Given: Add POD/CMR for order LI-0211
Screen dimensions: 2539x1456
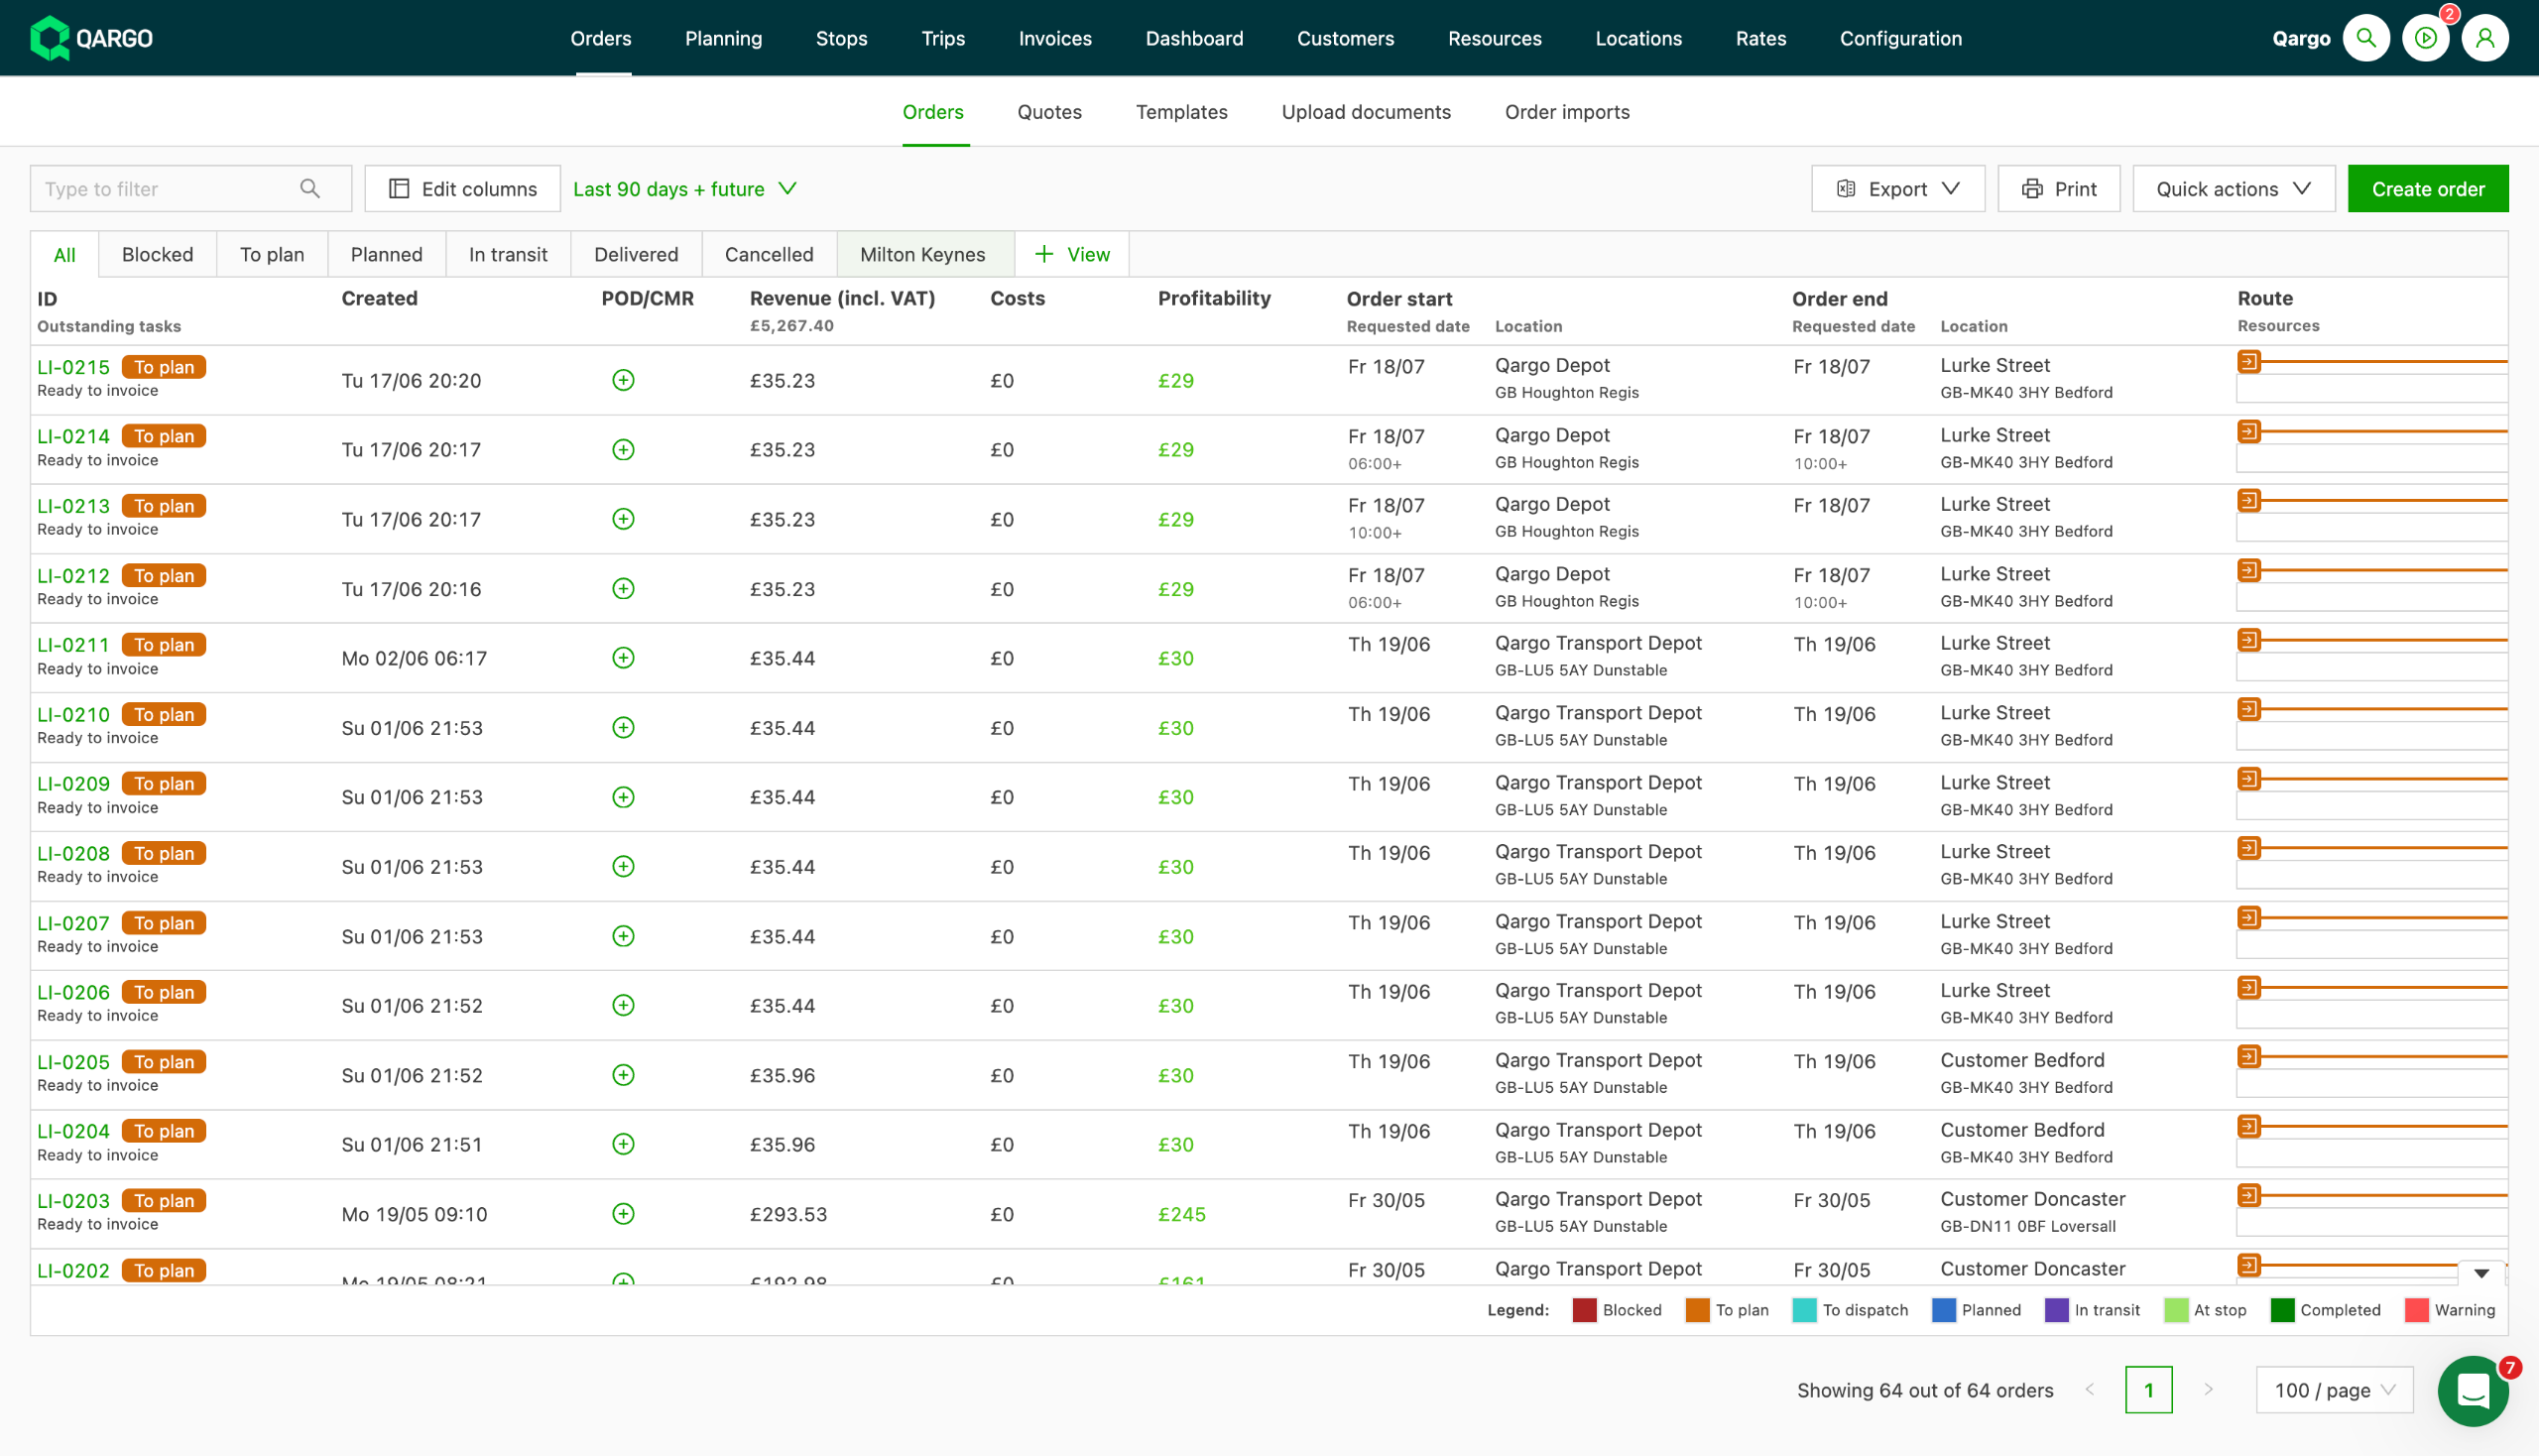Looking at the screenshot, I should 623,658.
